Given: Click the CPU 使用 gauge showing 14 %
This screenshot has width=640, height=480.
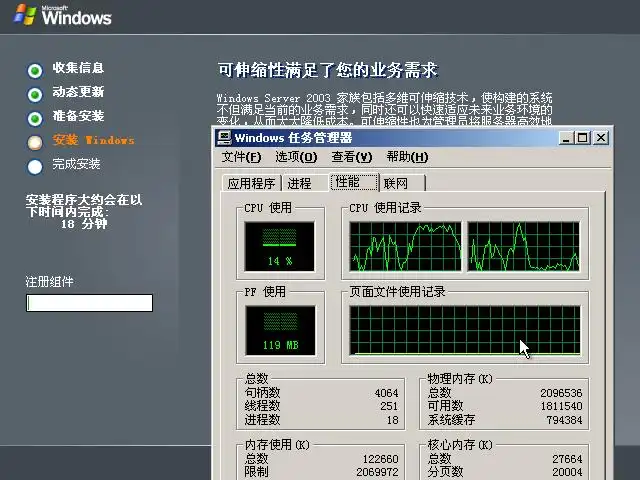Looking at the screenshot, I should (280, 247).
